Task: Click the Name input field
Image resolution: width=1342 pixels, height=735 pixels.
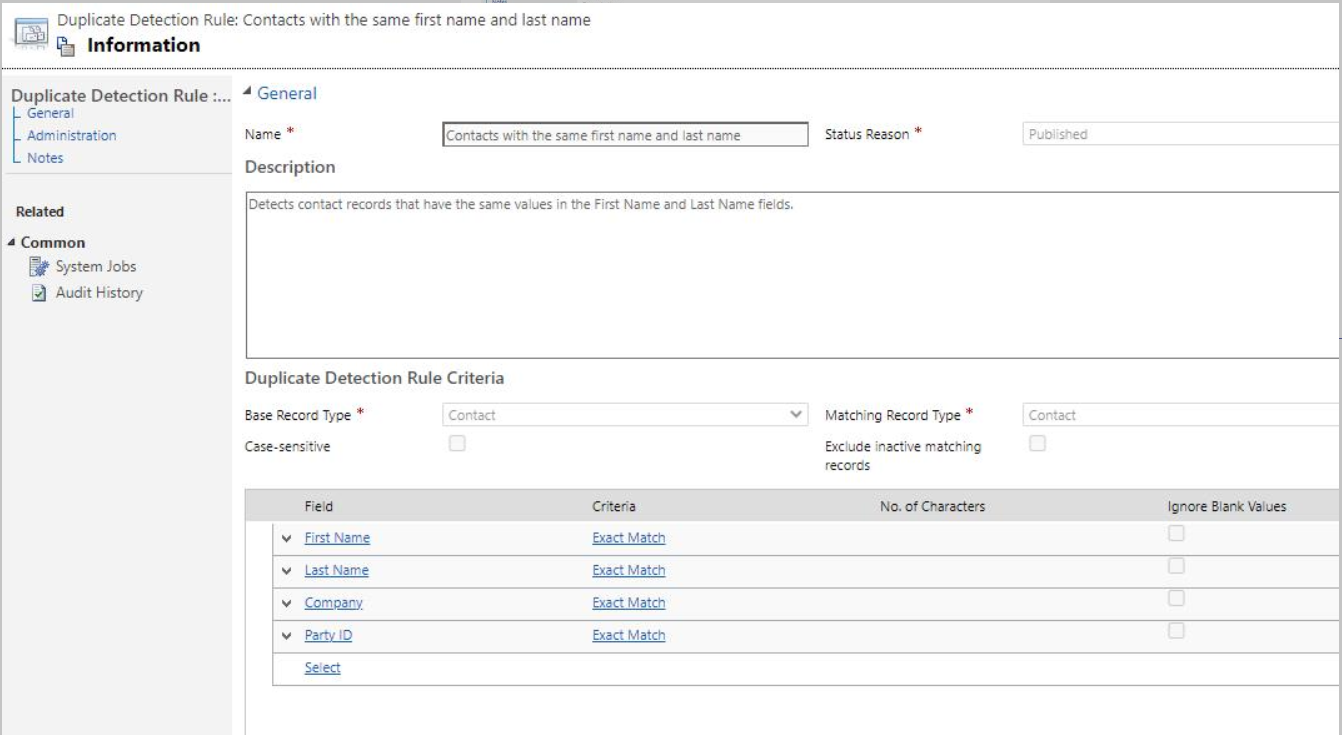Action: click(625, 135)
